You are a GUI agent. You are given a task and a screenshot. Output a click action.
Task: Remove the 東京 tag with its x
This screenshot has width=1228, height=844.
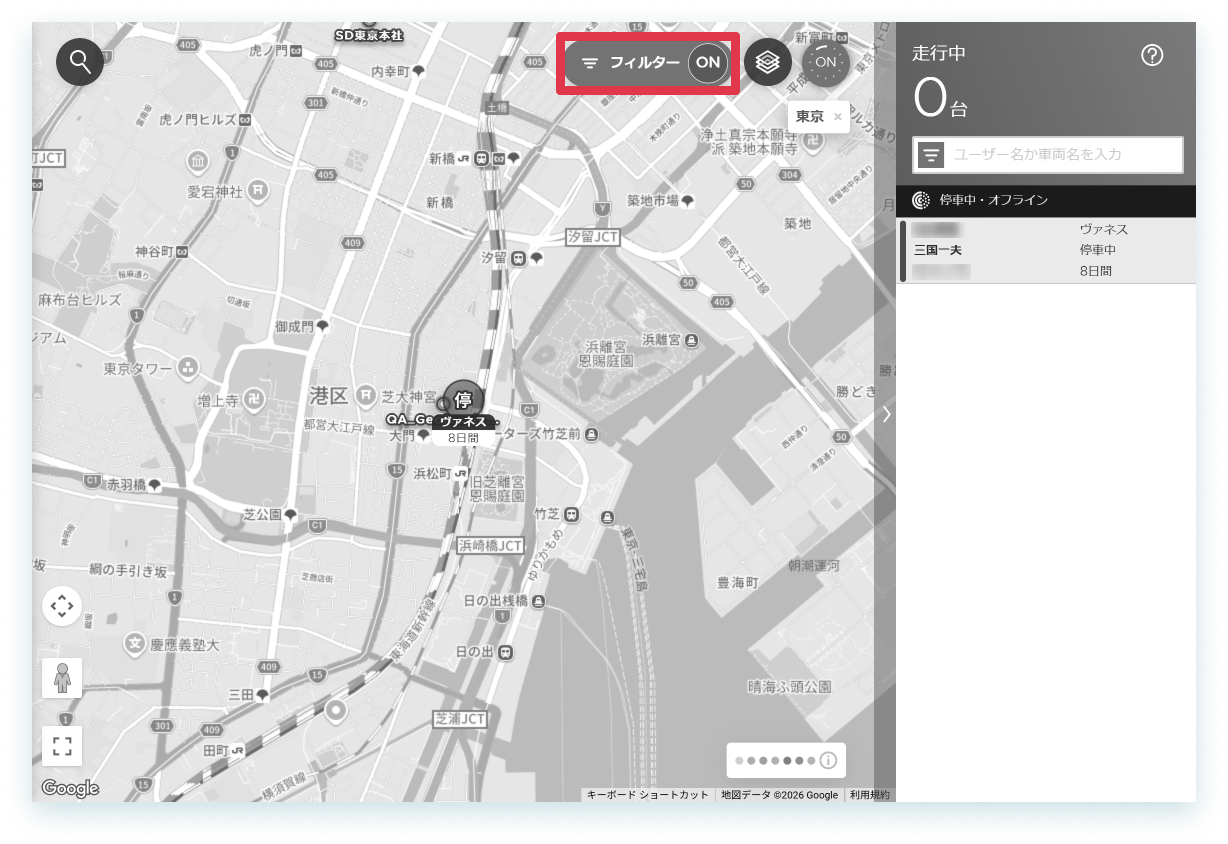(x=838, y=117)
